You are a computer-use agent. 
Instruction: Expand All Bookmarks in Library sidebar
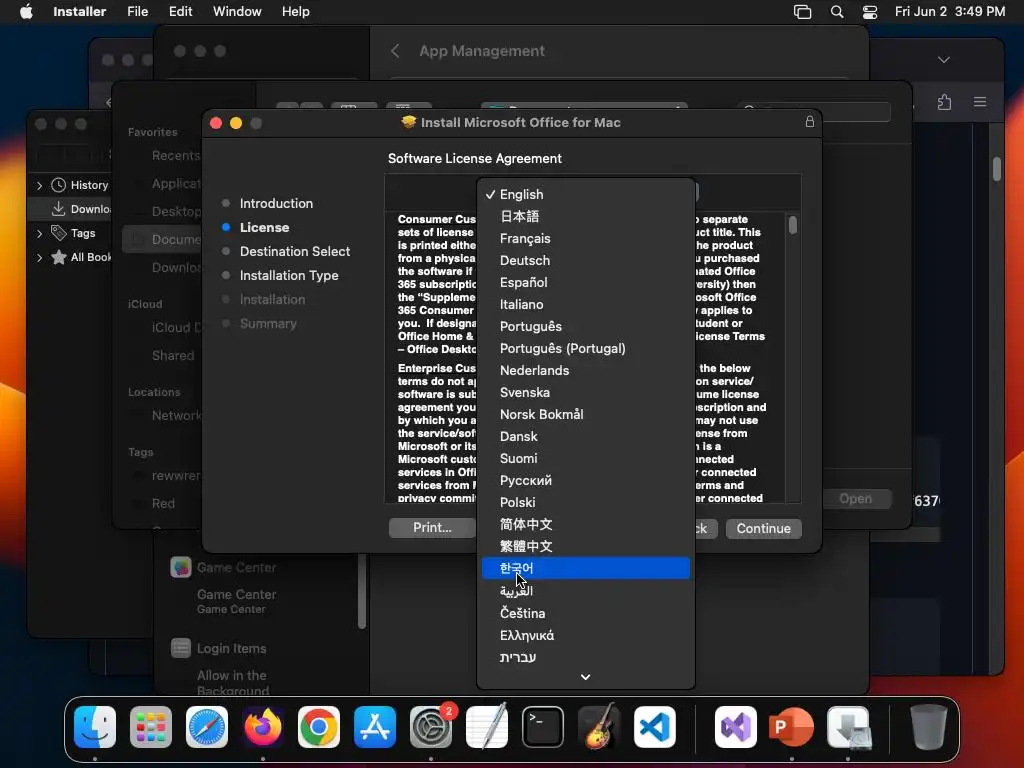(x=39, y=257)
